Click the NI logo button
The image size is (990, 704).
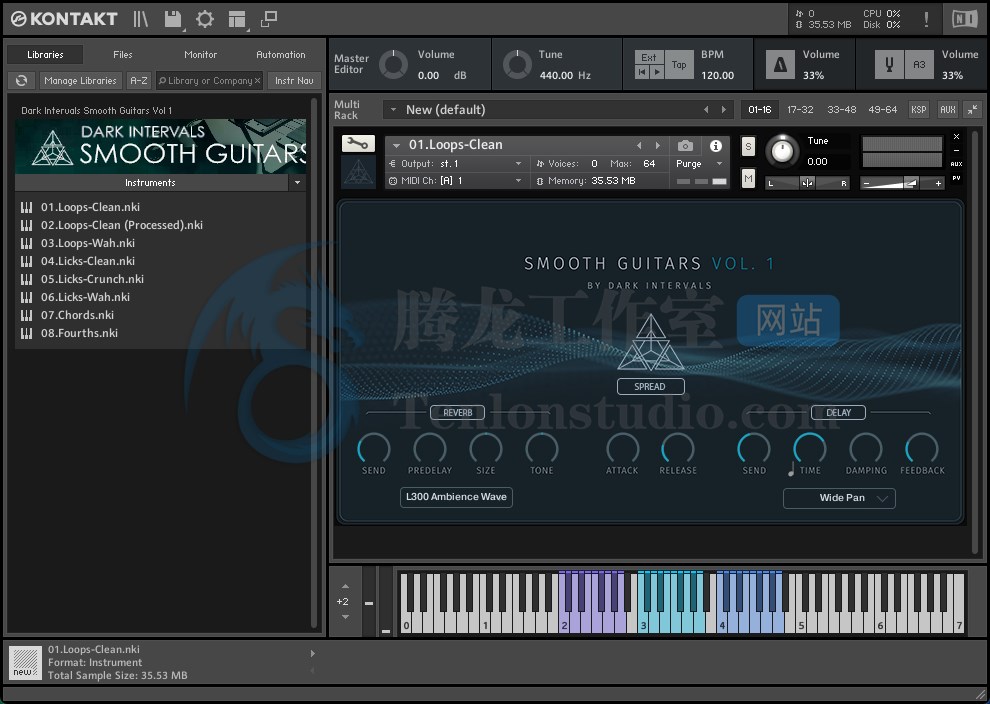(x=964, y=19)
